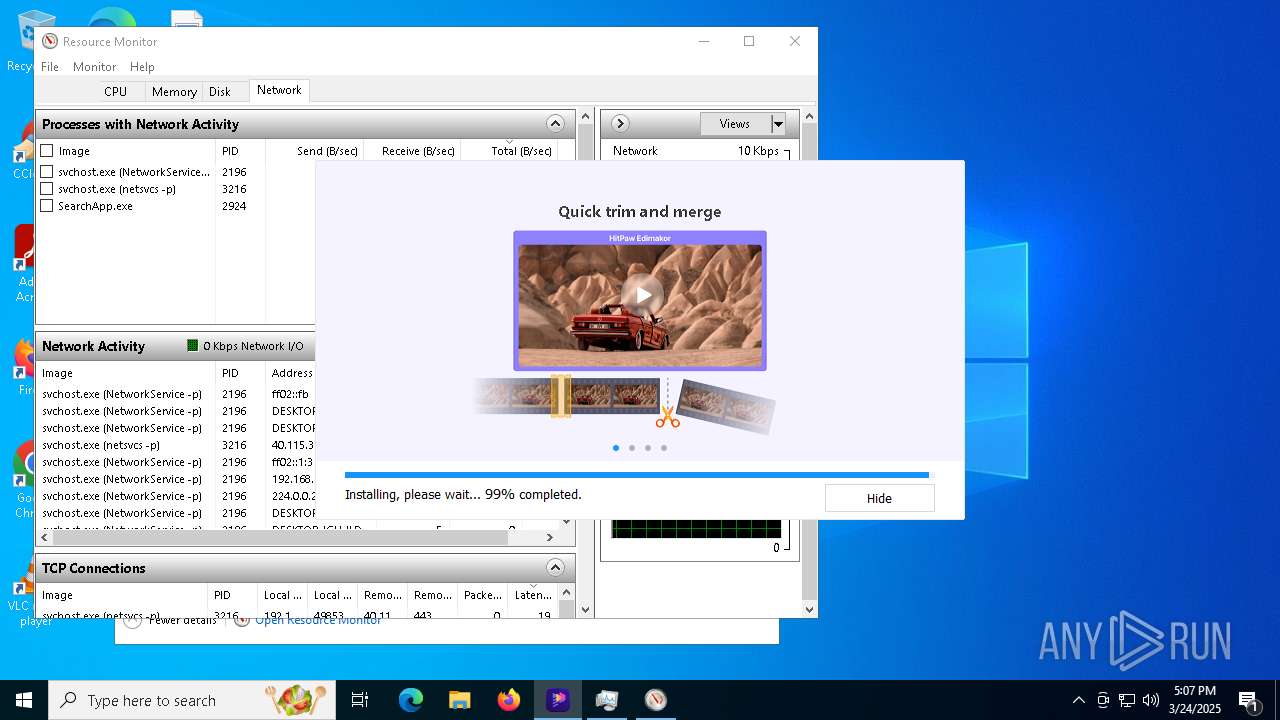Open the Recycle Bin desktop icon
The width and height of the screenshot is (1280, 720).
[36, 40]
